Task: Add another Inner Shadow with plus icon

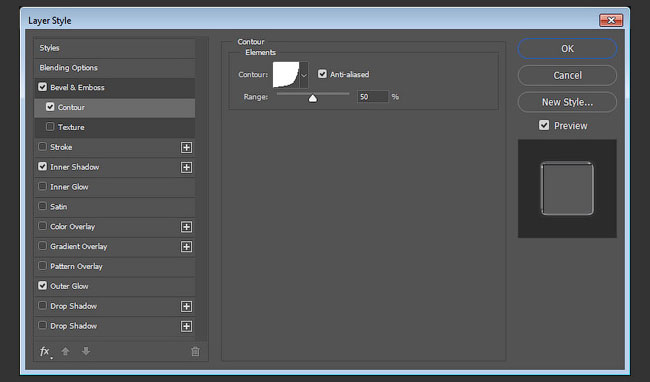Action: pyautogui.click(x=186, y=167)
